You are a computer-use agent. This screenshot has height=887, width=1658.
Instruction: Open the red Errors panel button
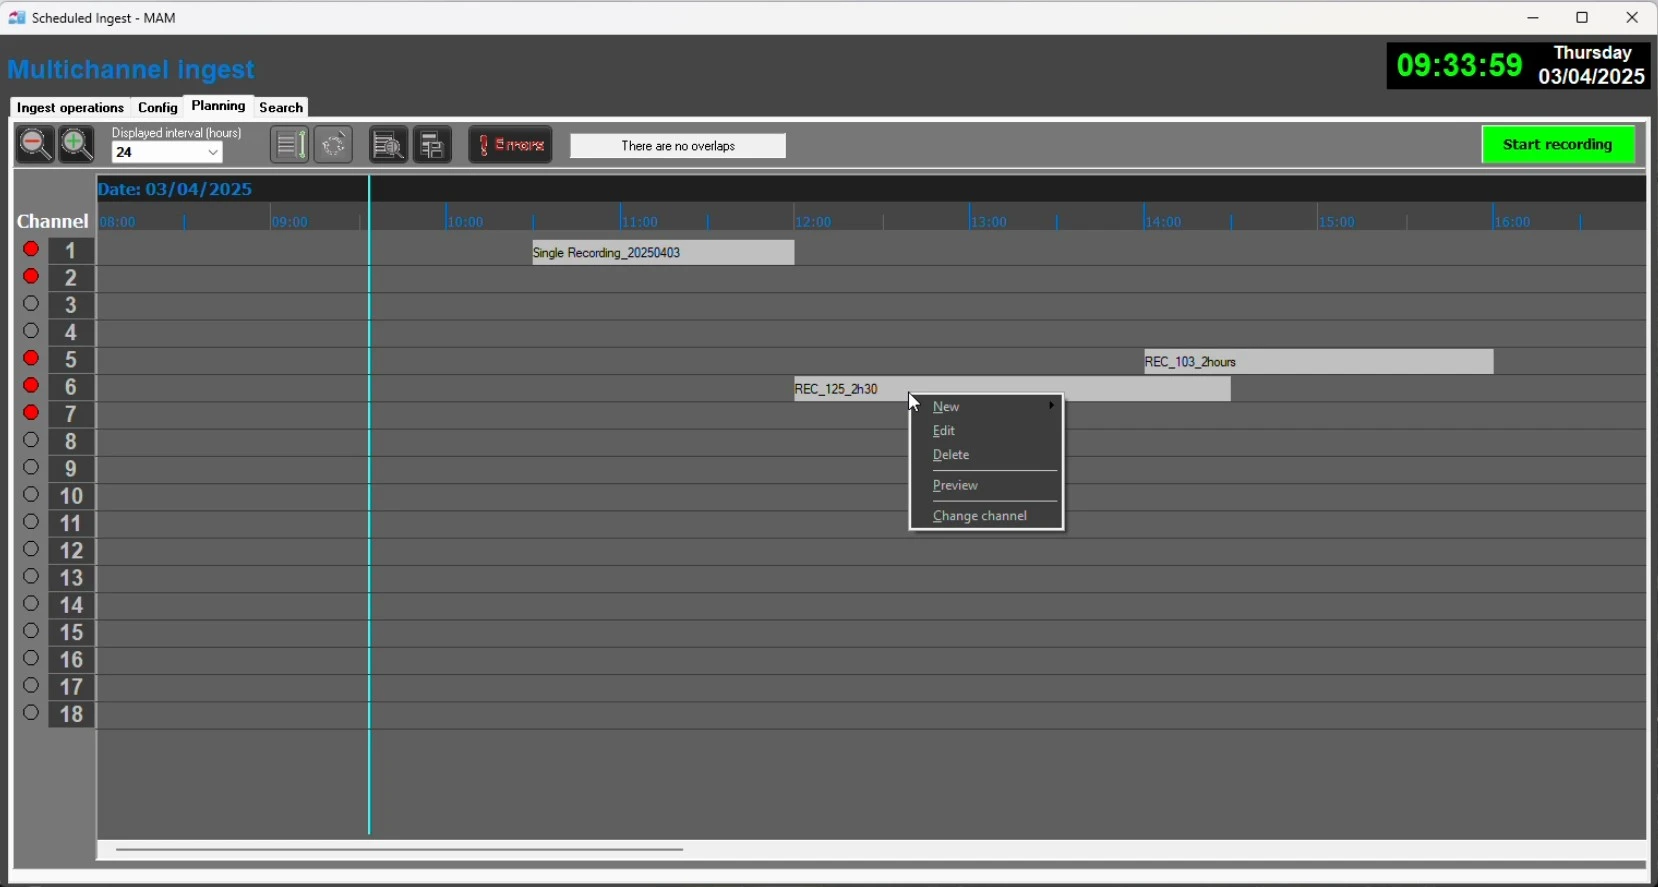click(x=510, y=145)
